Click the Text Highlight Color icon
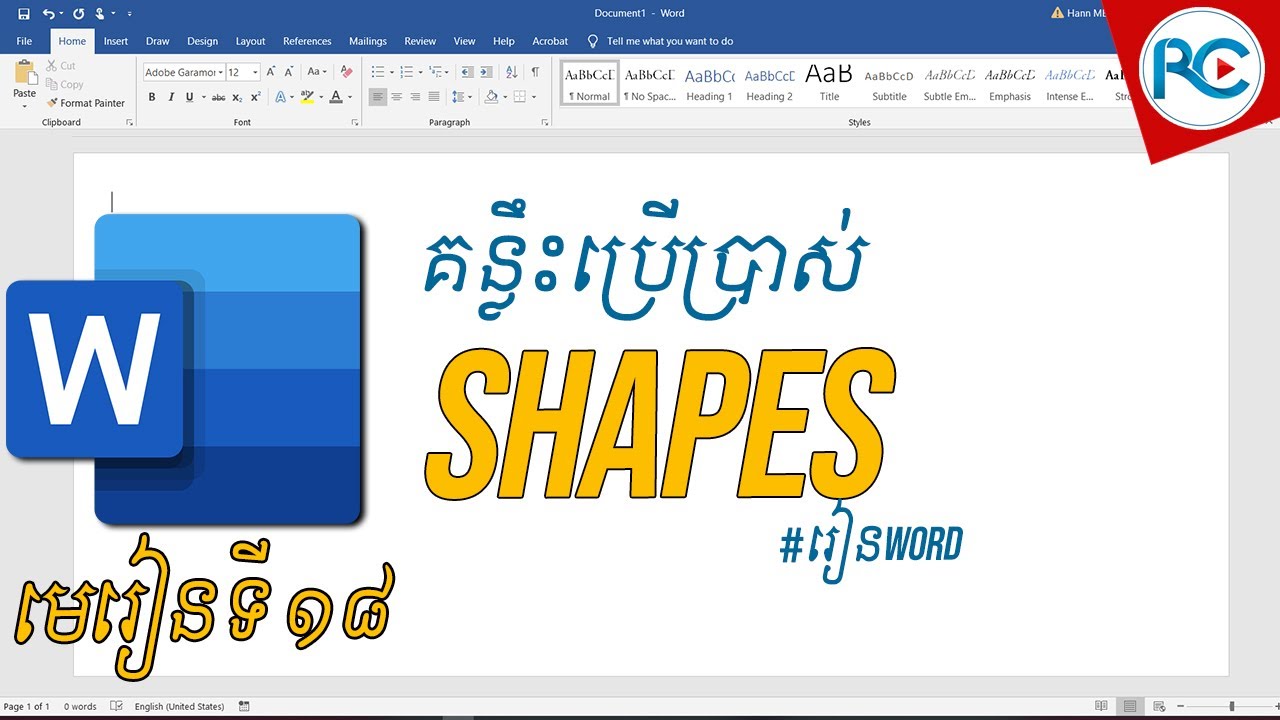1280x720 pixels. (306, 97)
